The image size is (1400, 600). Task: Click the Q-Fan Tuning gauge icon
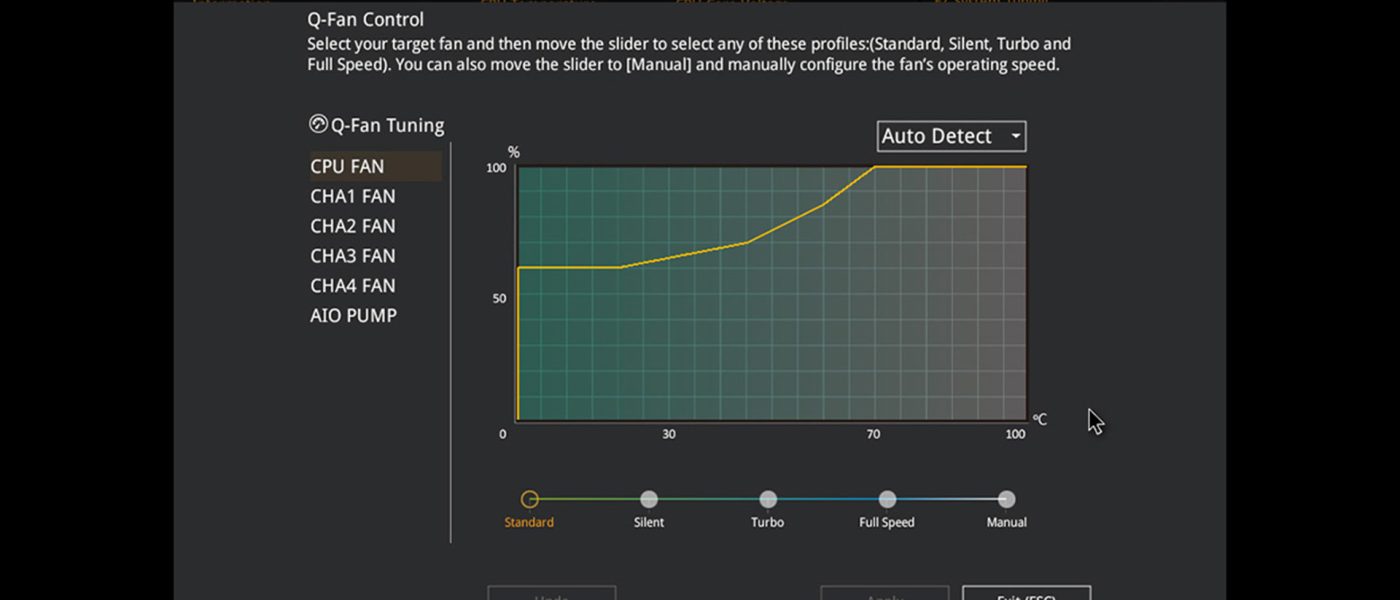coord(319,125)
